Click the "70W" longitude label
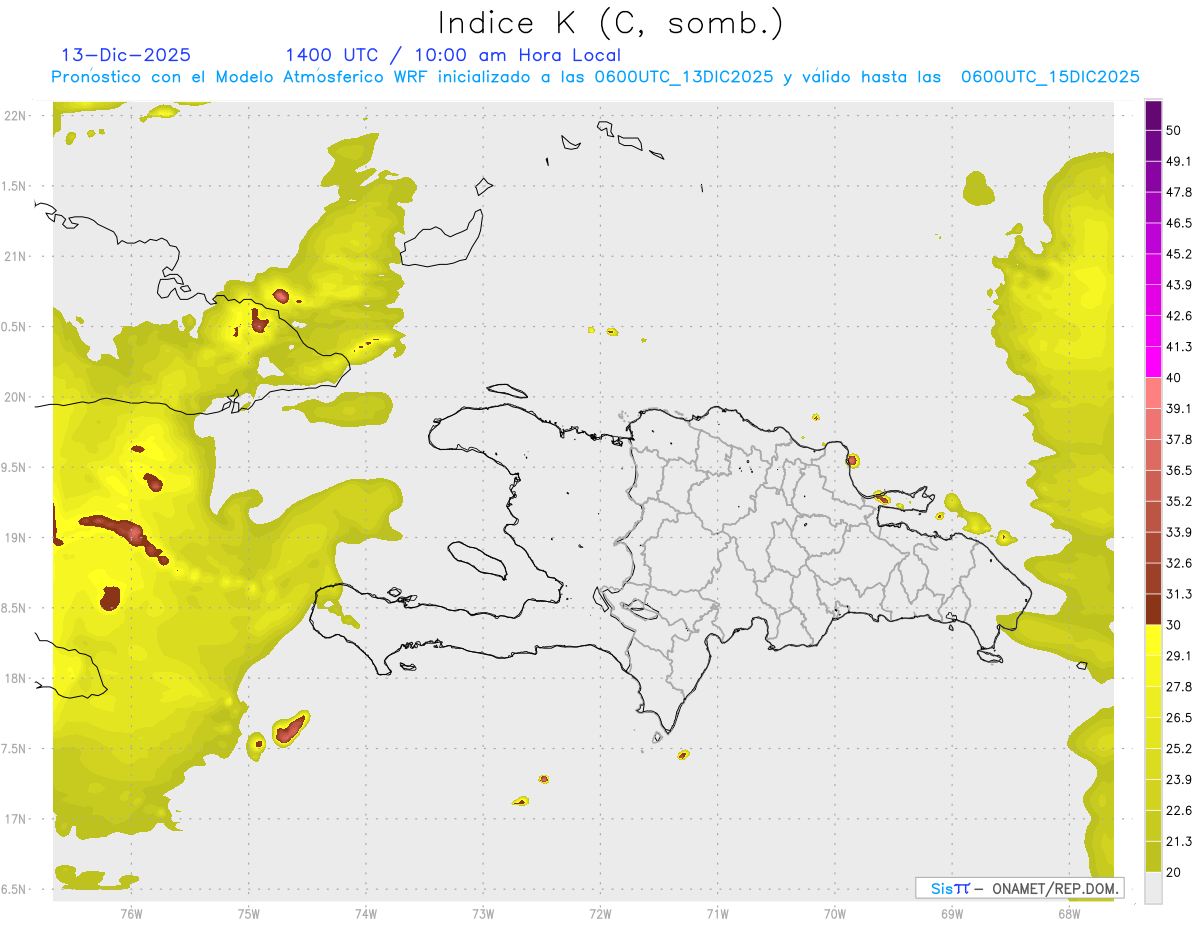Screen dimensions: 1200x927 (835, 913)
